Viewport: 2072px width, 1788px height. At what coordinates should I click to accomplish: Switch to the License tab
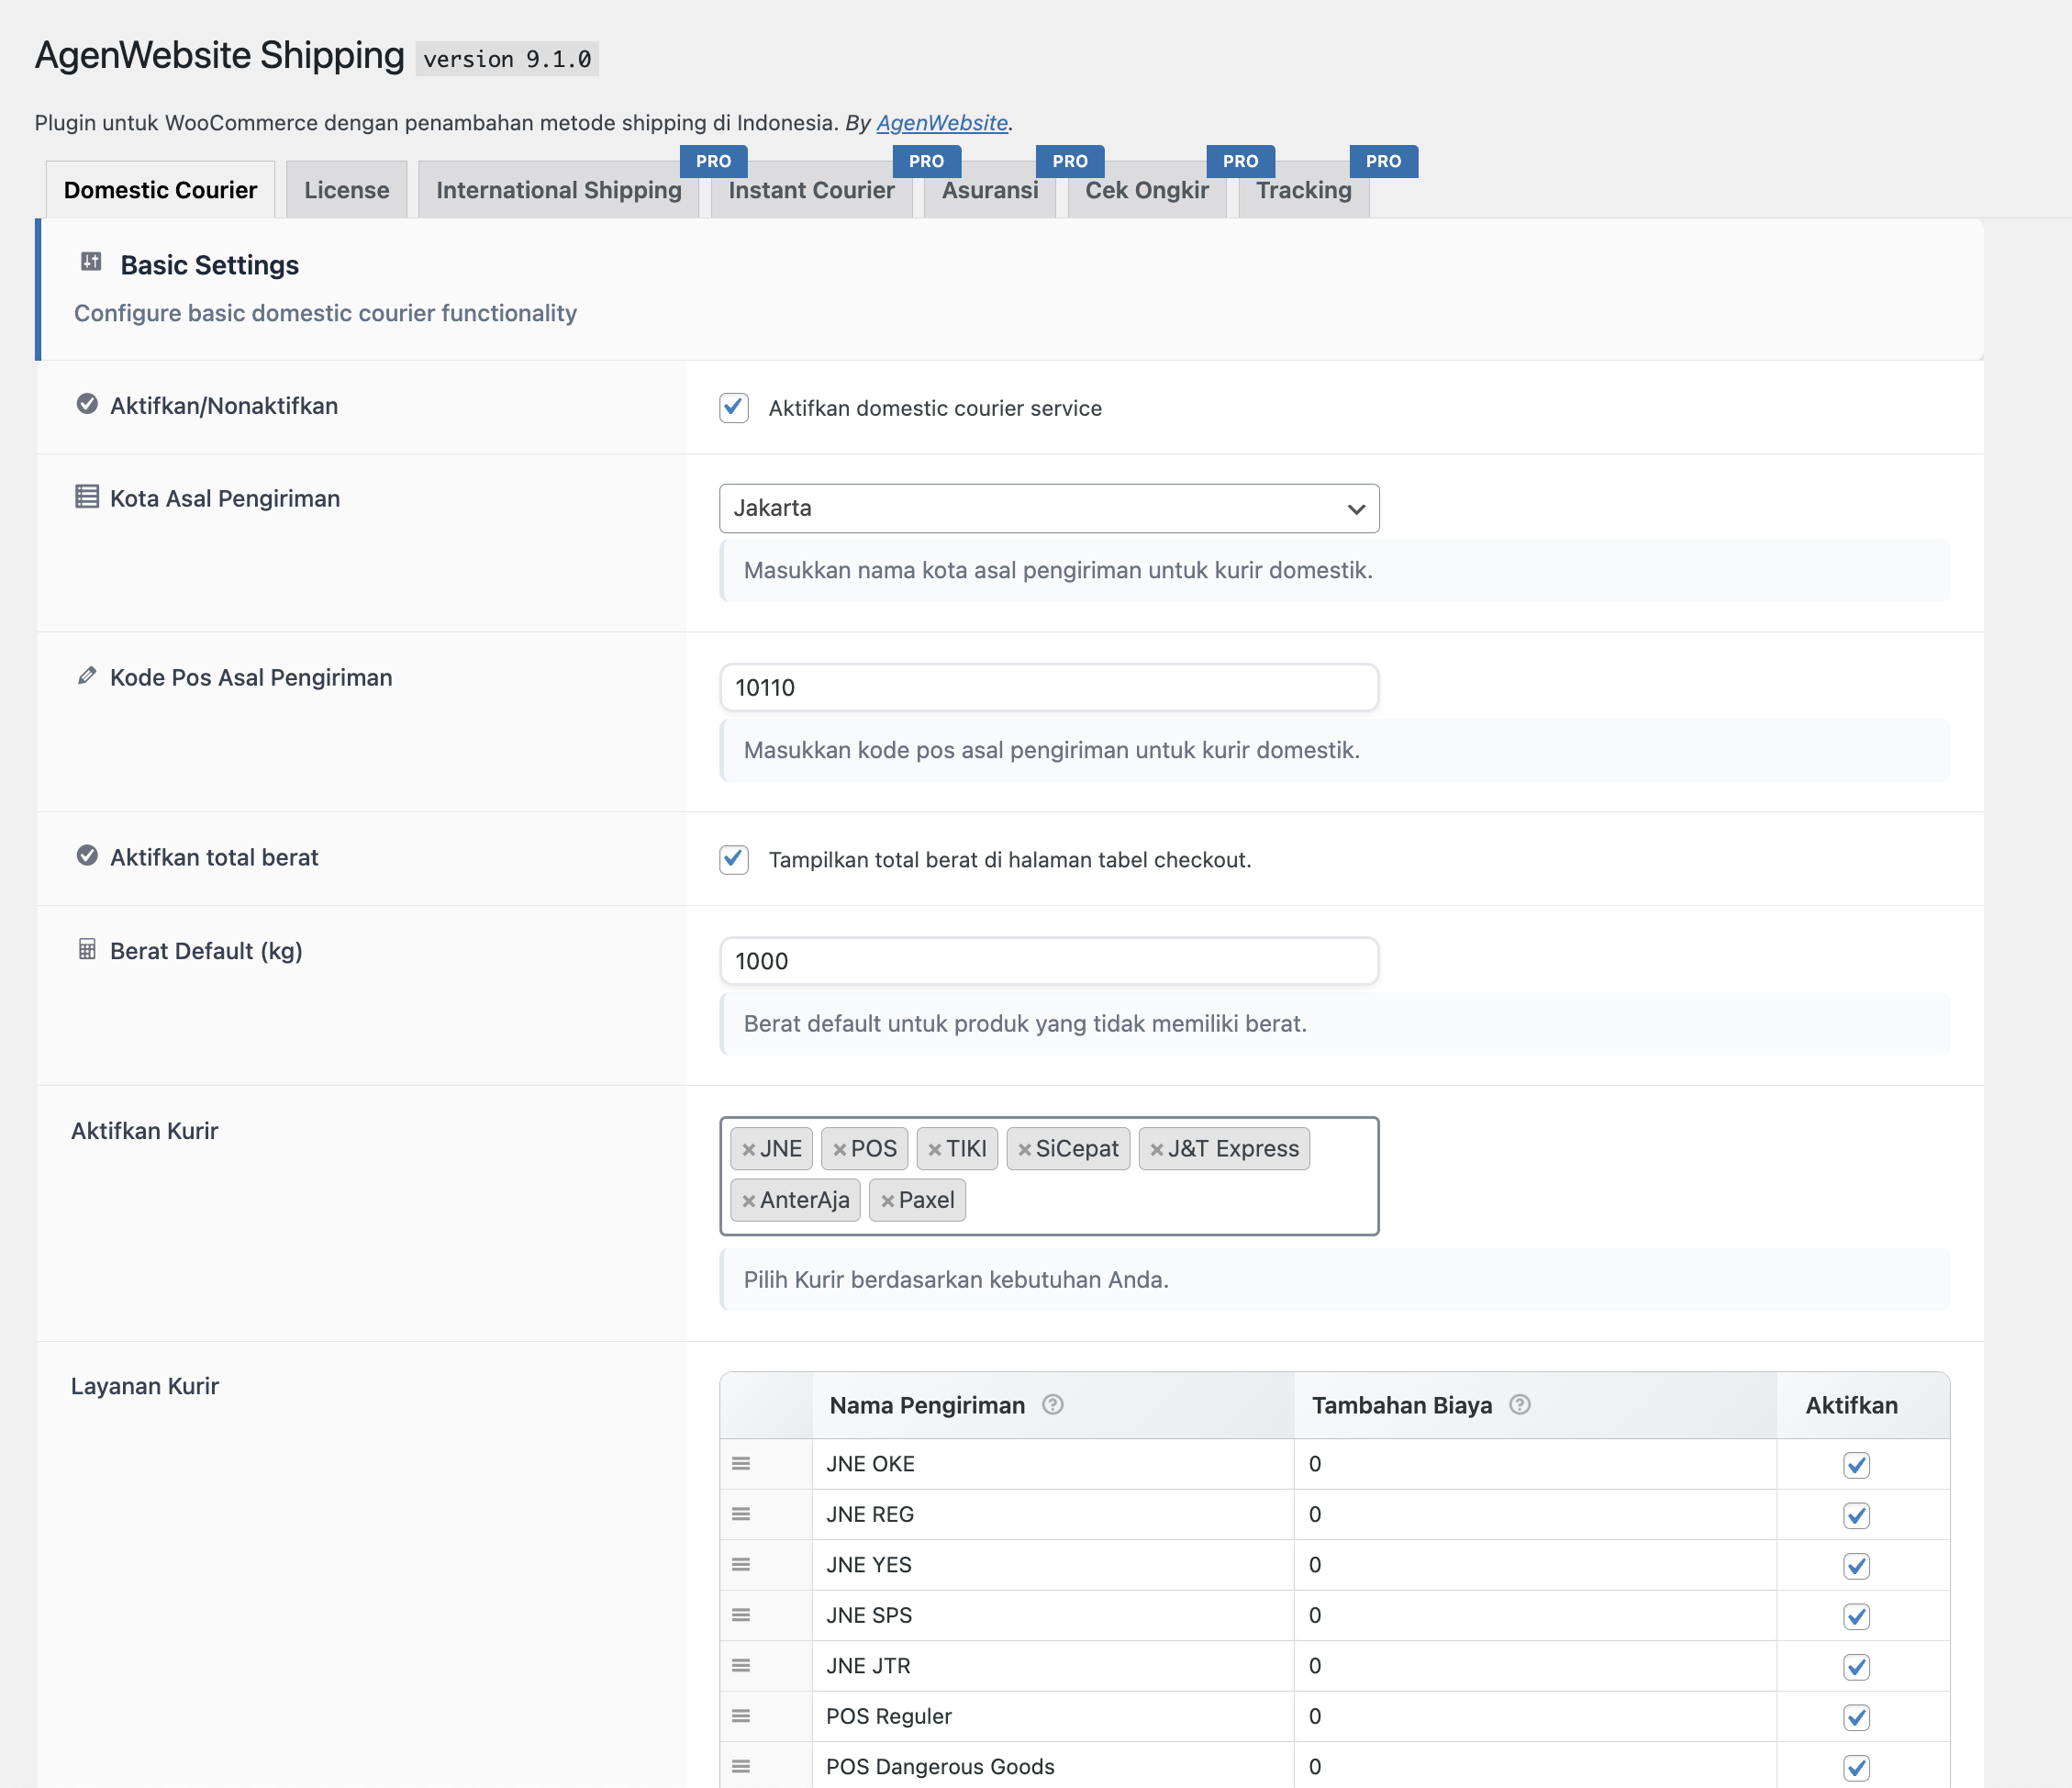click(x=346, y=190)
